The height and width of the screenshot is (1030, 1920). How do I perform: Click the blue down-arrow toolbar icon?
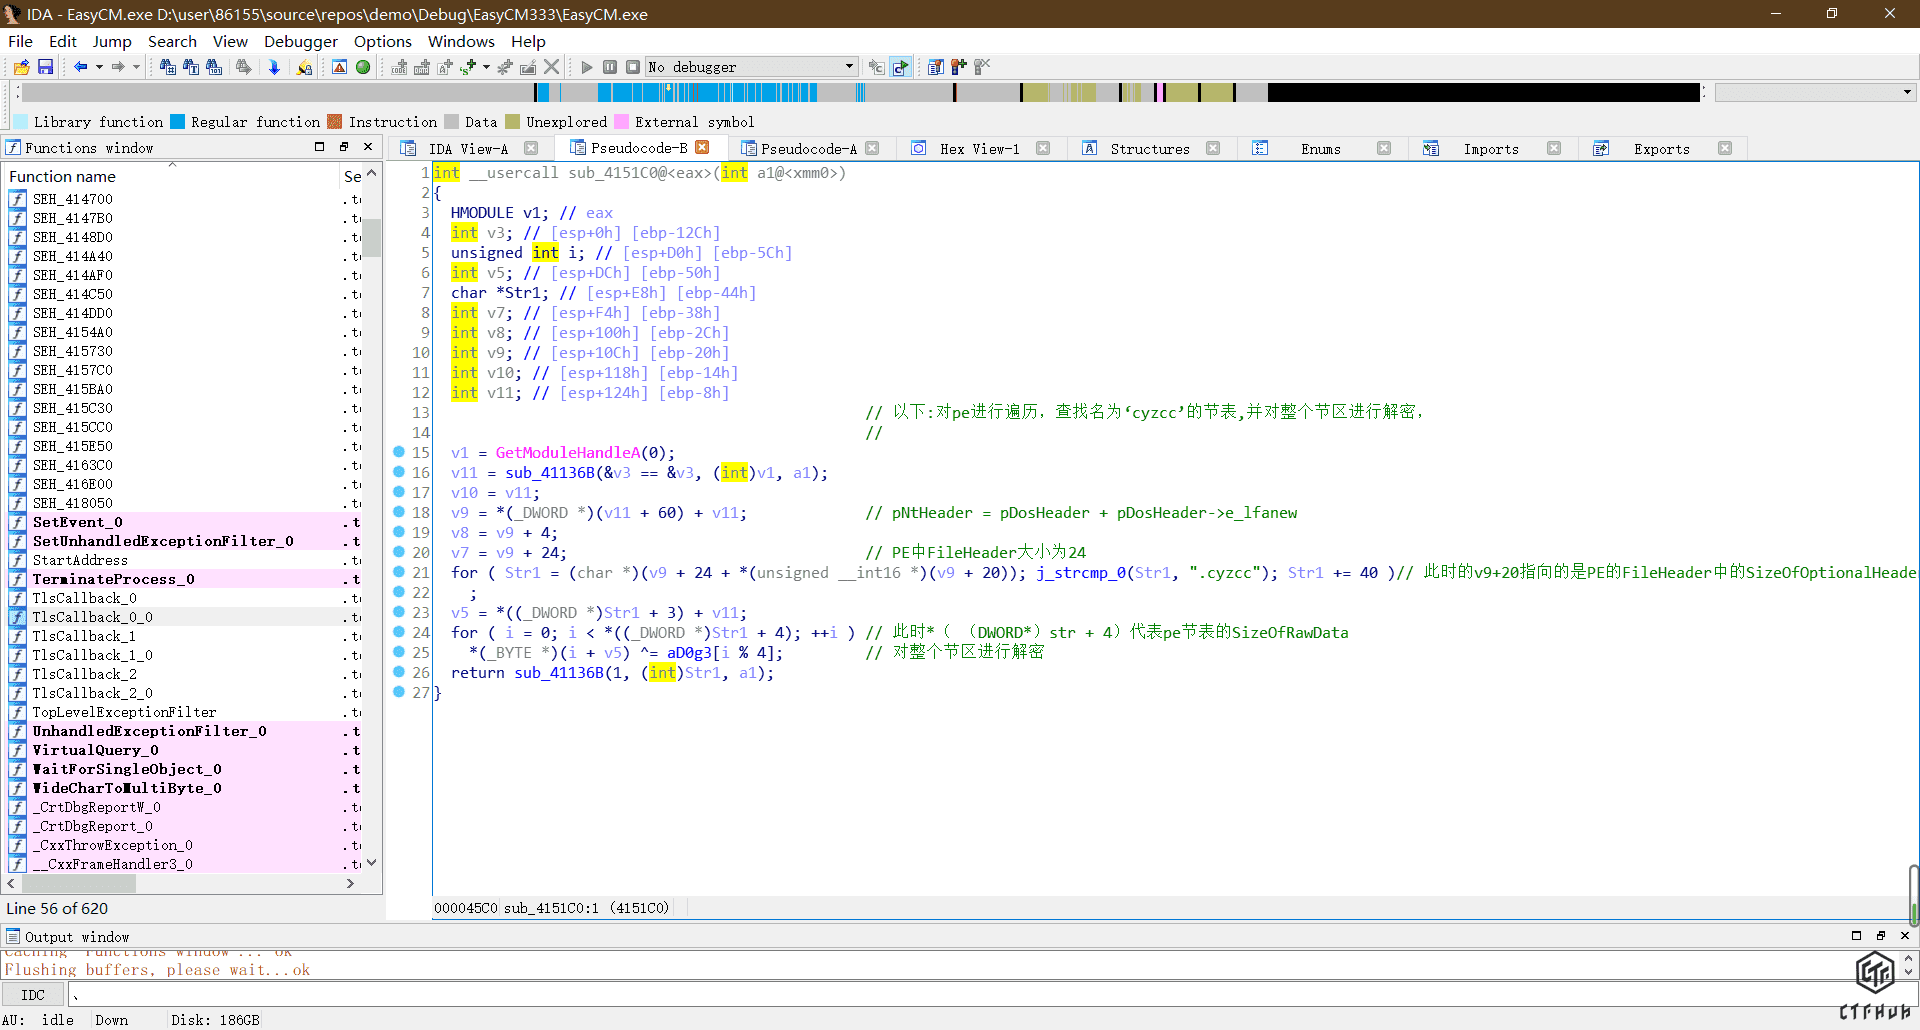coord(274,67)
